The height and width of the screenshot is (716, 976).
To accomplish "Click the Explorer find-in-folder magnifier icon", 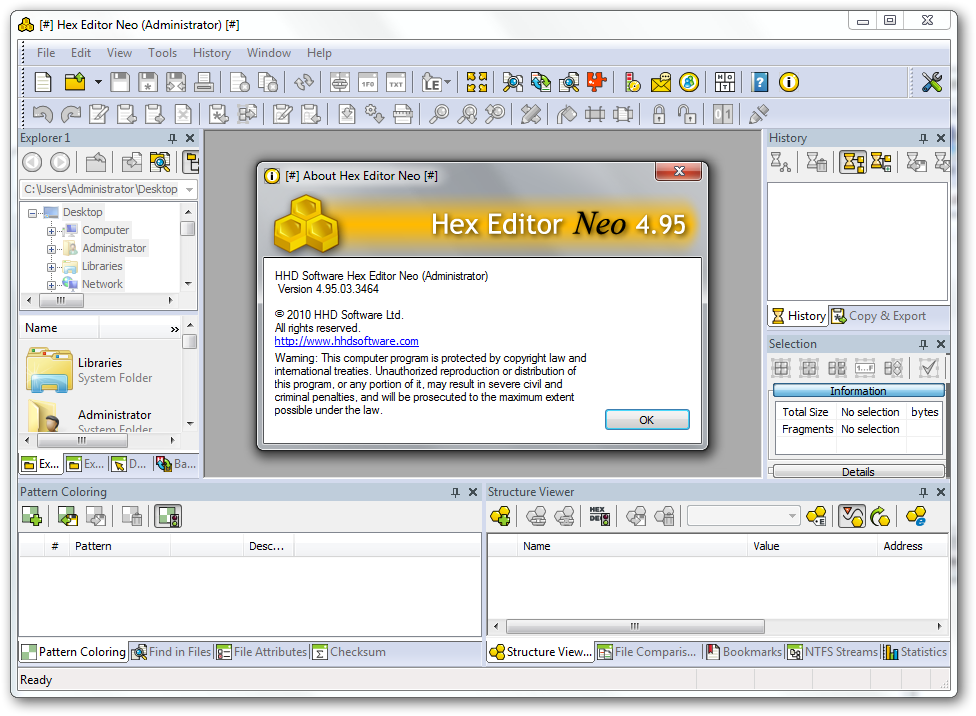I will click(160, 163).
